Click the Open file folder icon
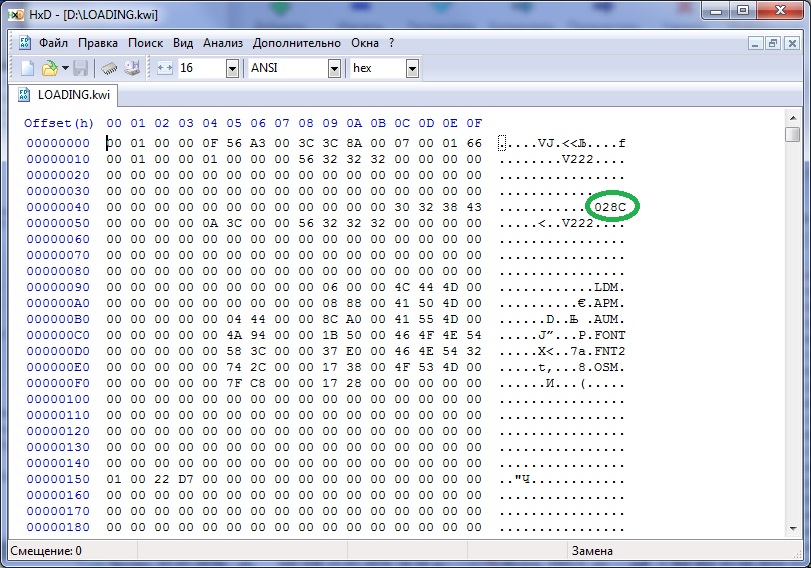This screenshot has height=568, width=811. pos(48,68)
